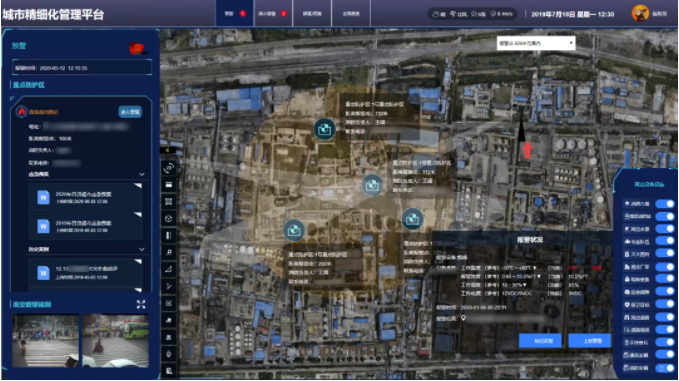
Task: Toggle the 周边水源 switch
Action: [x=665, y=228]
